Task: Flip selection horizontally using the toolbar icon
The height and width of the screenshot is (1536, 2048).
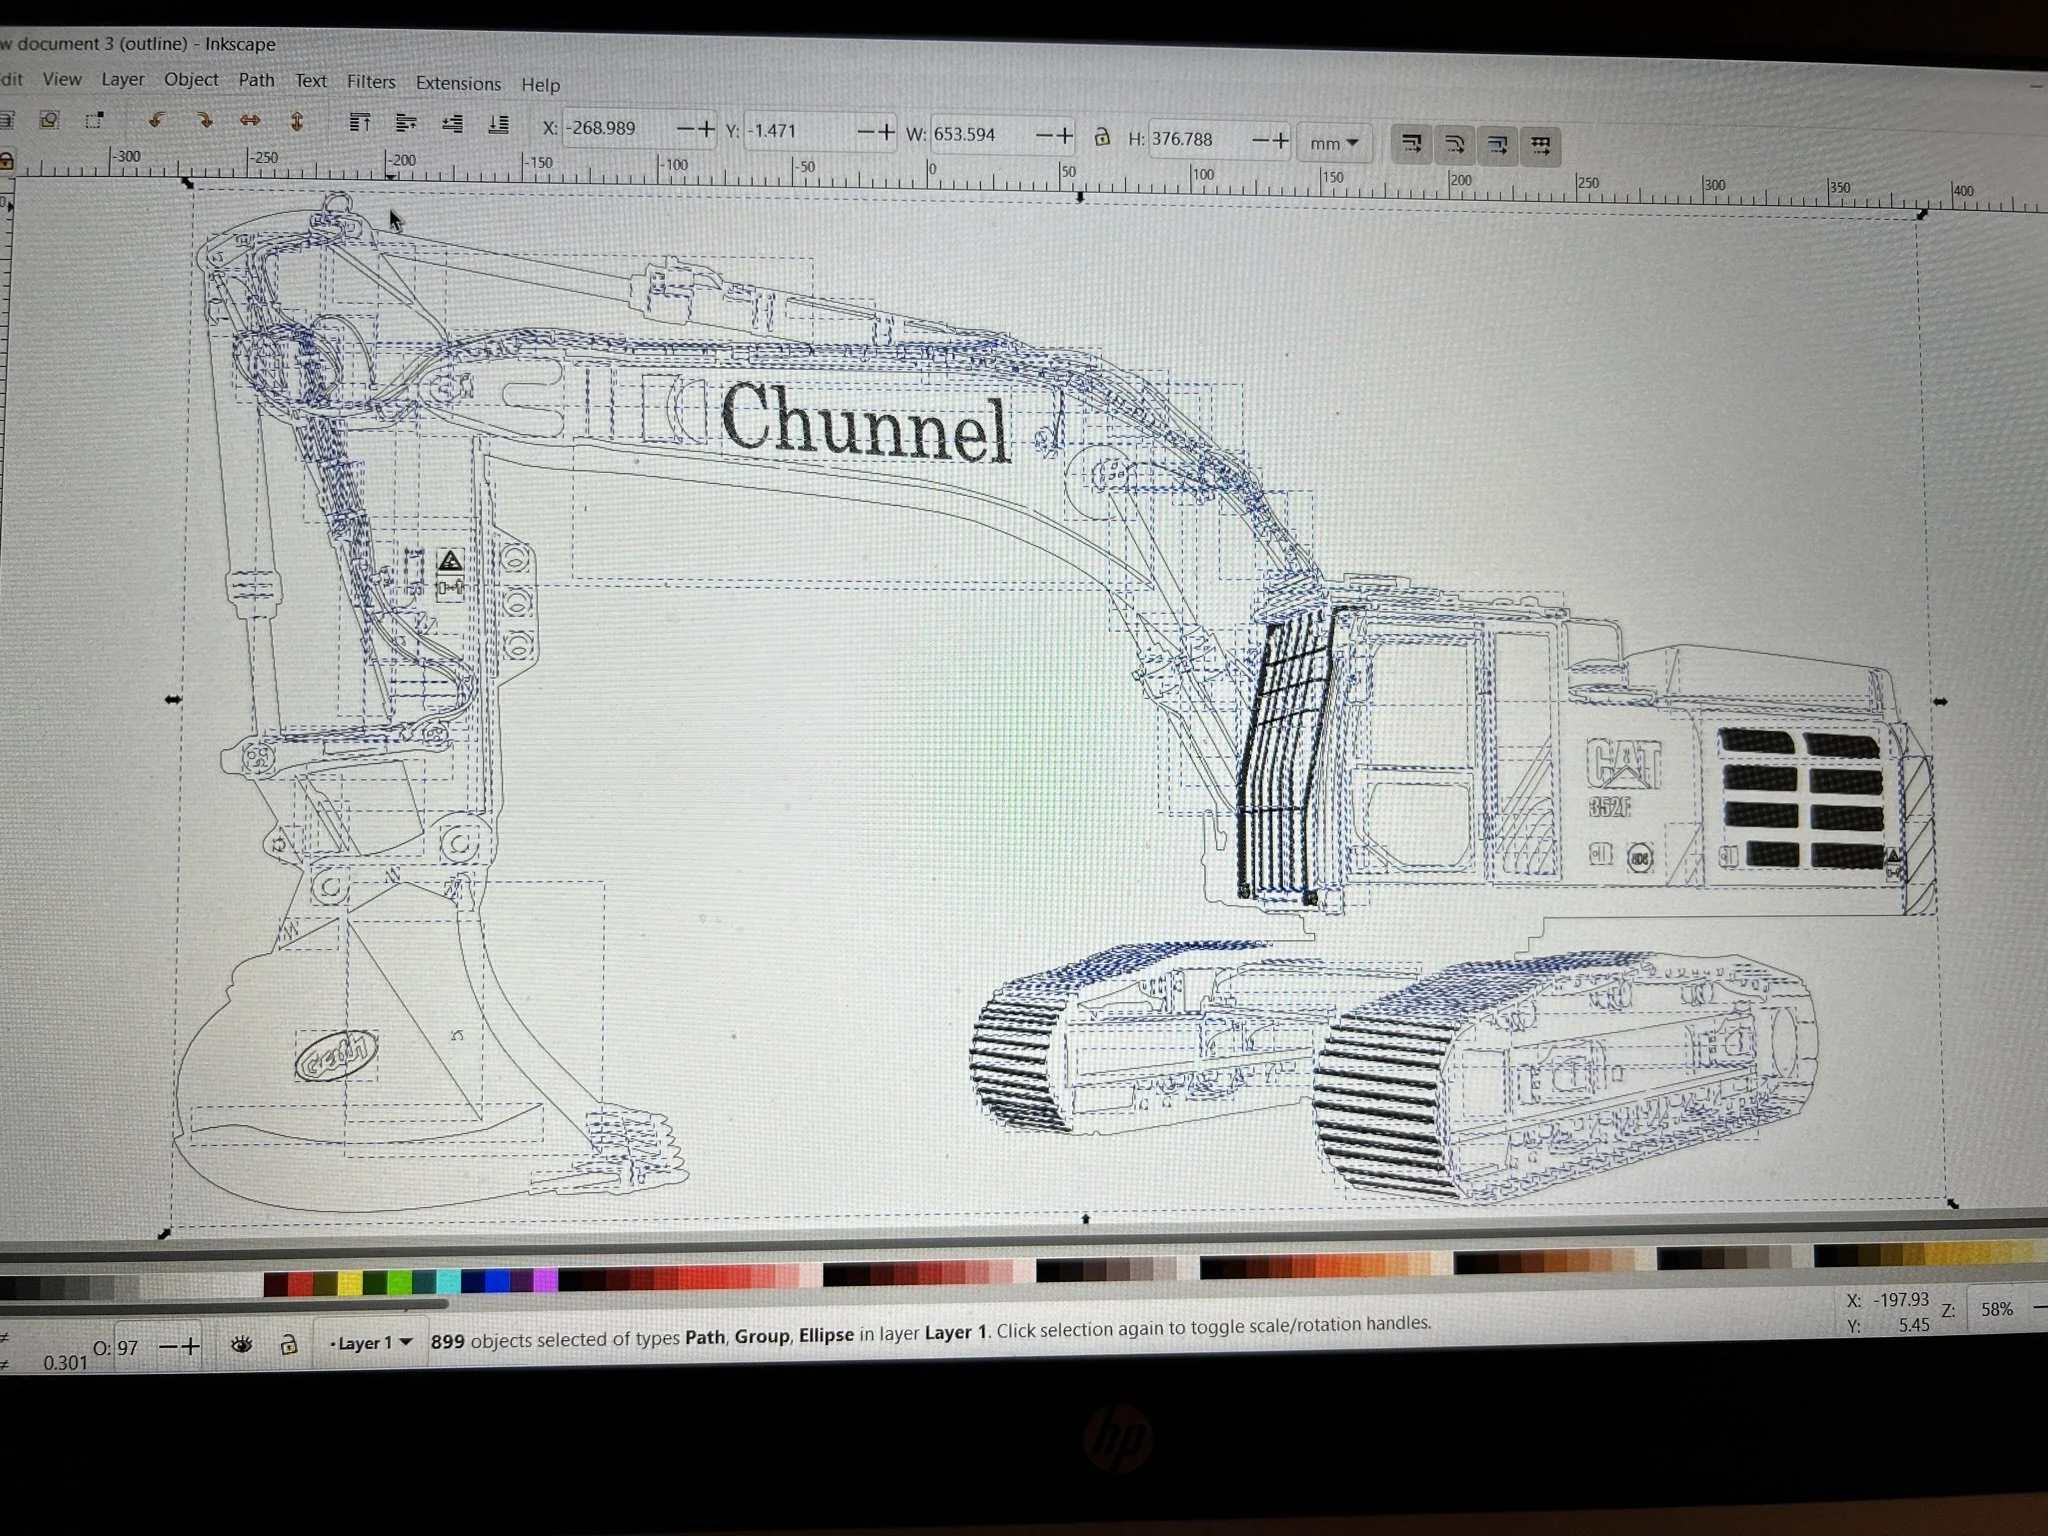Action: click(250, 121)
